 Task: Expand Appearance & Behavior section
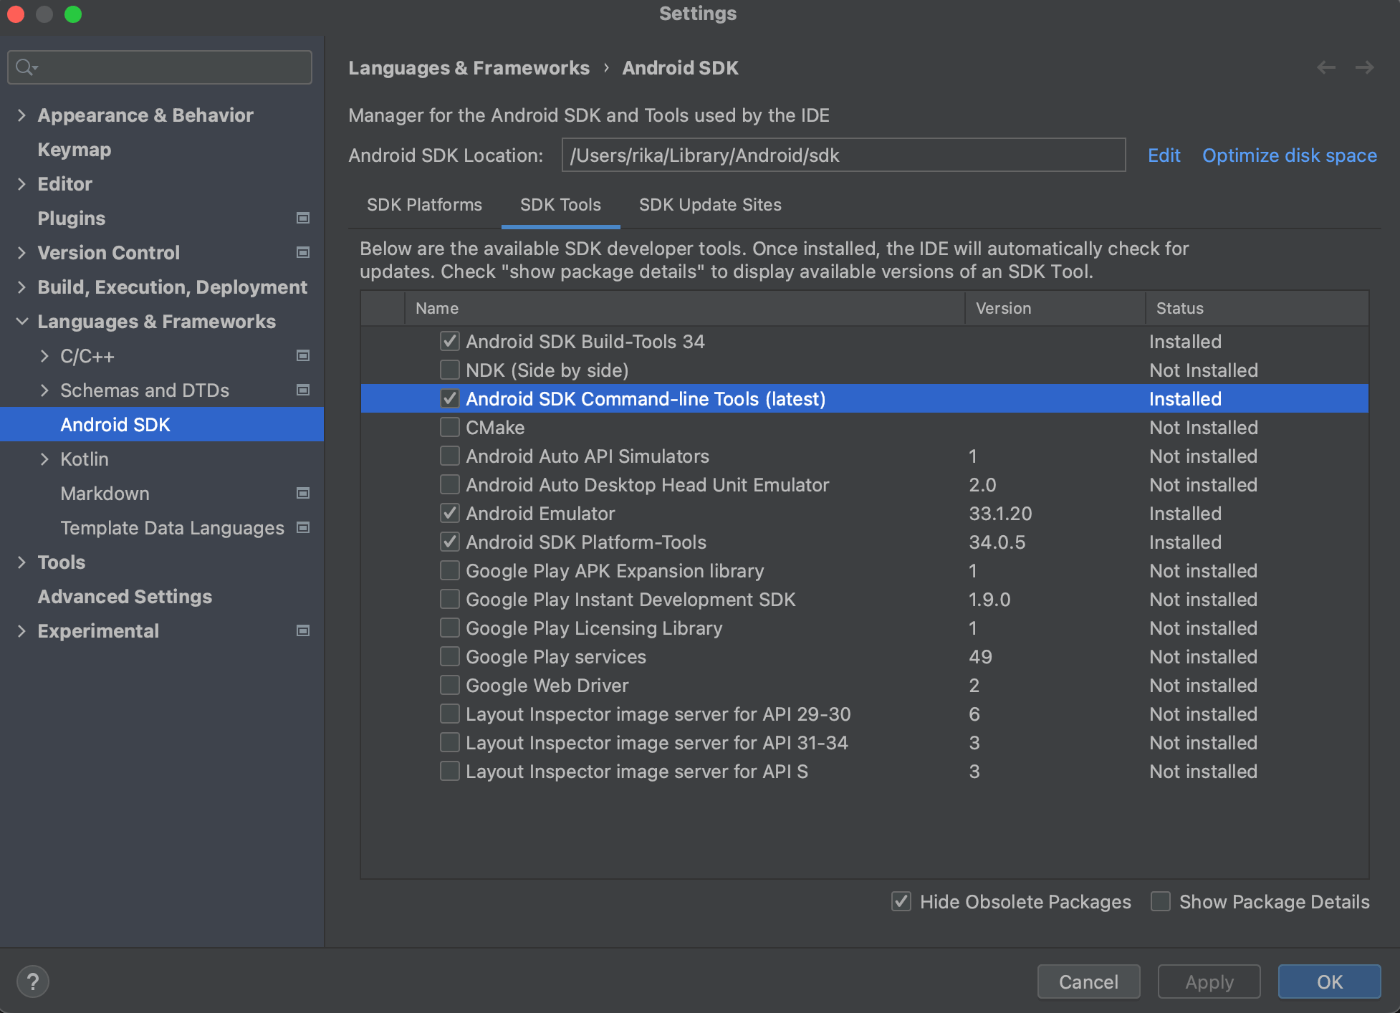coord(22,115)
